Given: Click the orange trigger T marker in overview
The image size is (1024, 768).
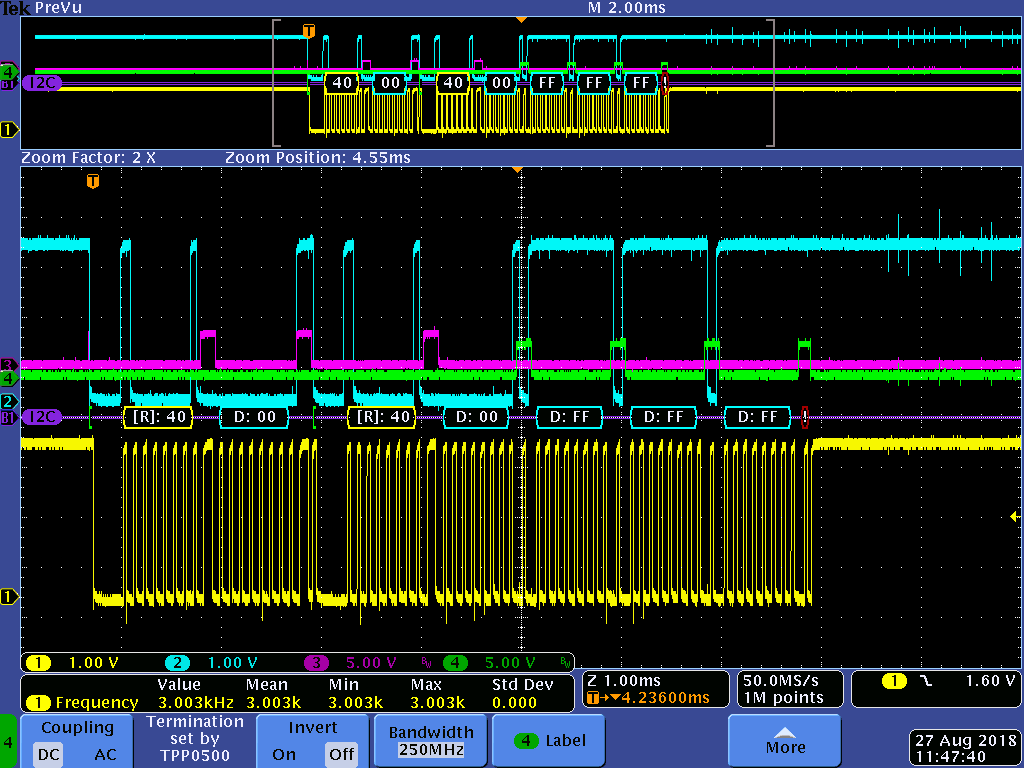Looking at the screenshot, I should coord(309,31).
